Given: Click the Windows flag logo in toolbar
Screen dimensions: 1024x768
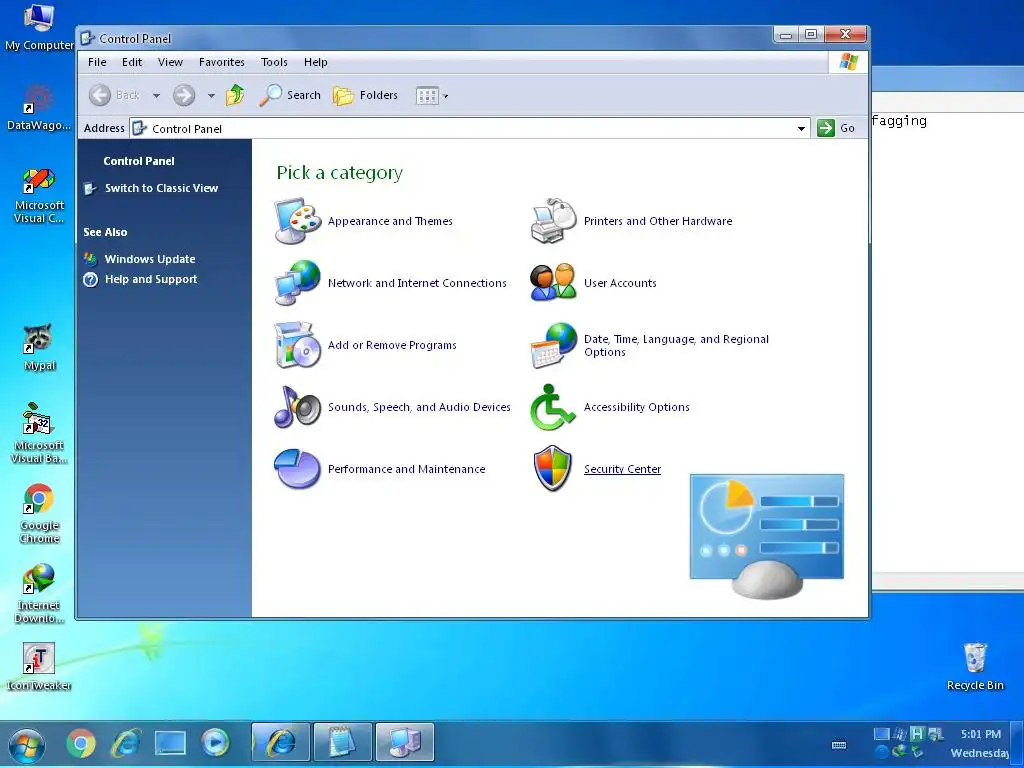Looking at the screenshot, I should coord(848,62).
